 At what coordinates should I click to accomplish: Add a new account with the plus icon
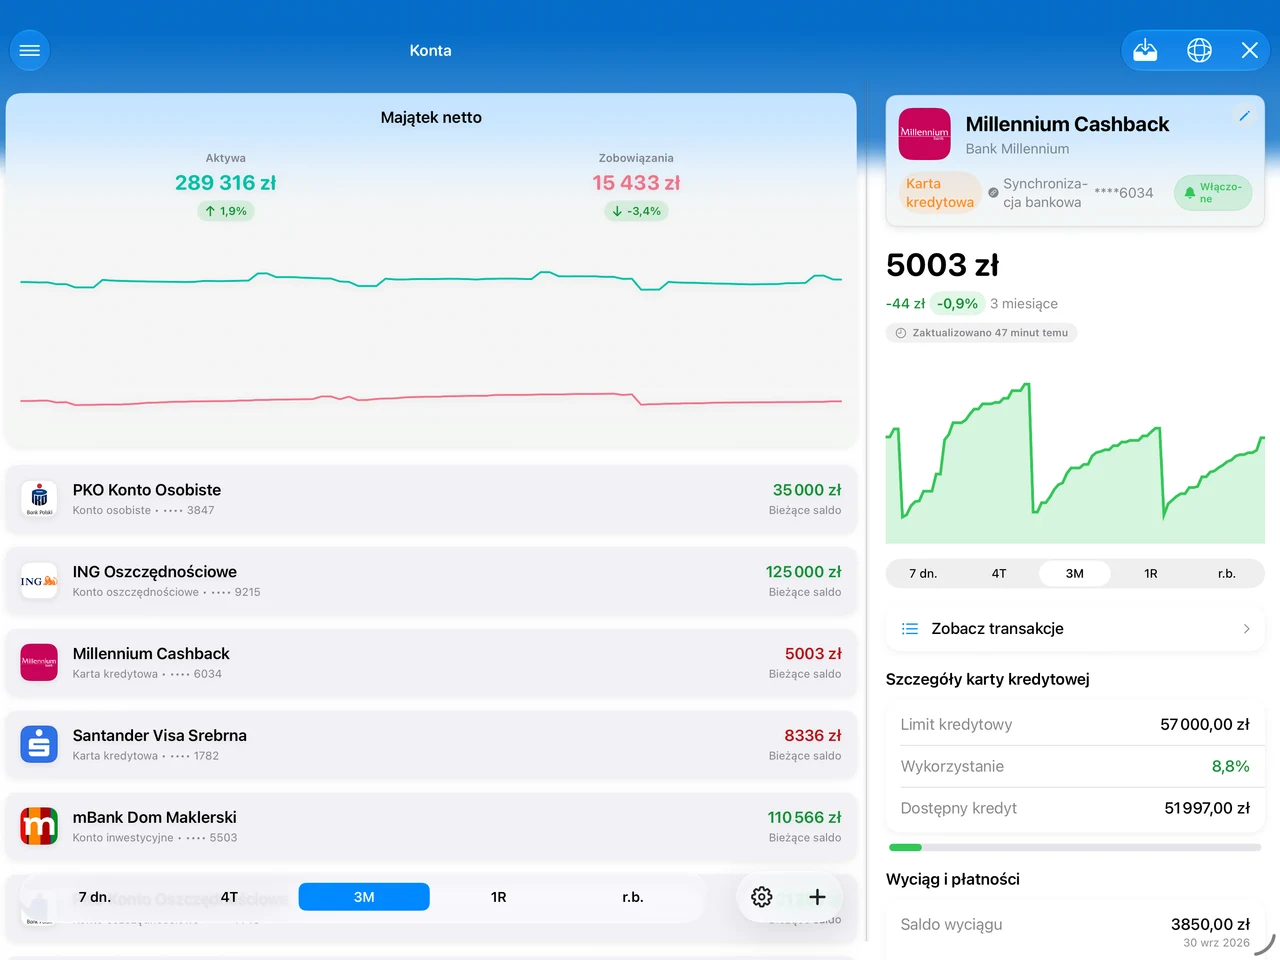(817, 897)
